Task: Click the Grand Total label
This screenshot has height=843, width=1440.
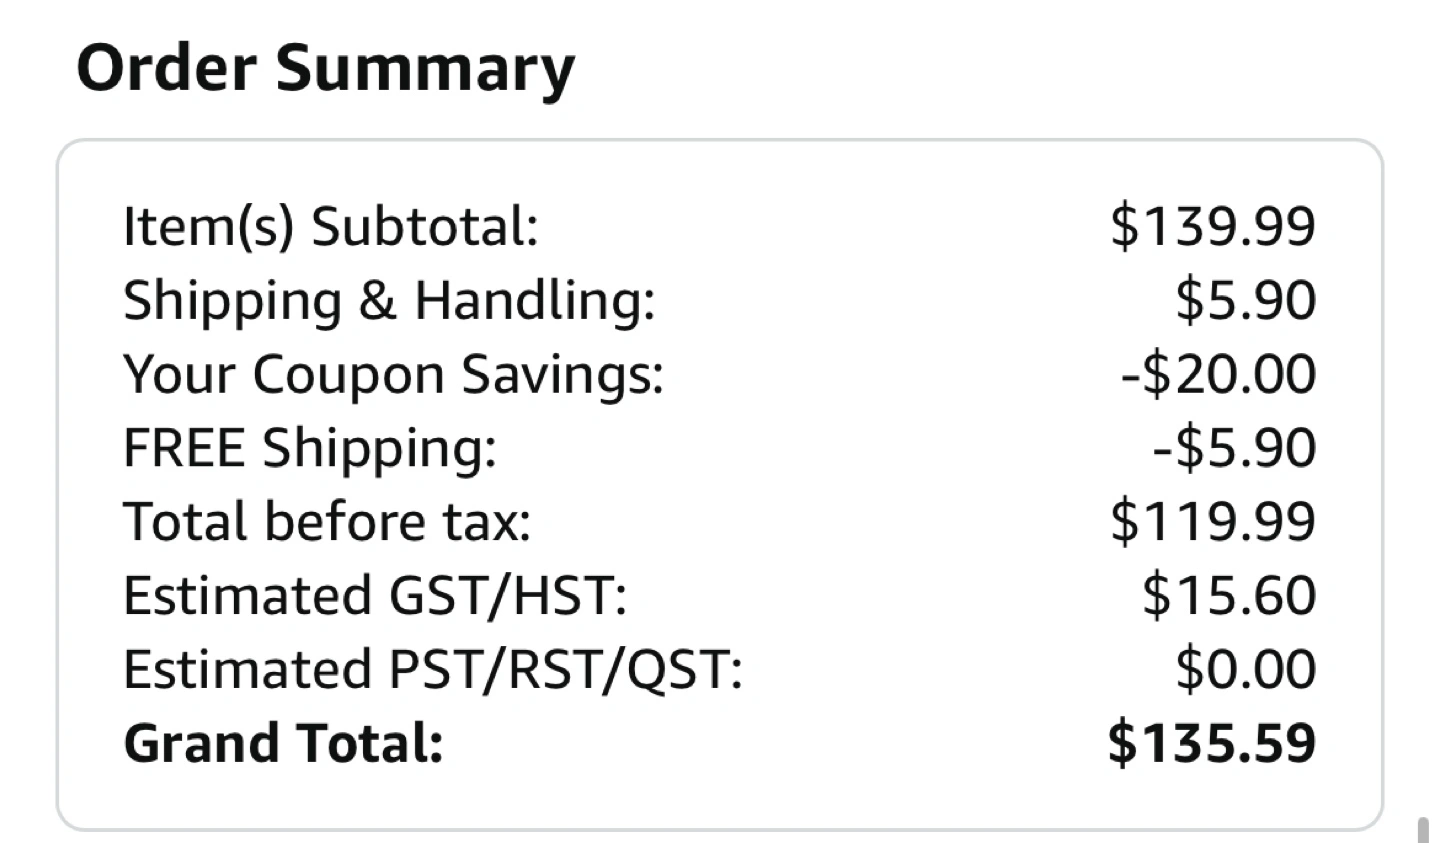Action: [283, 744]
